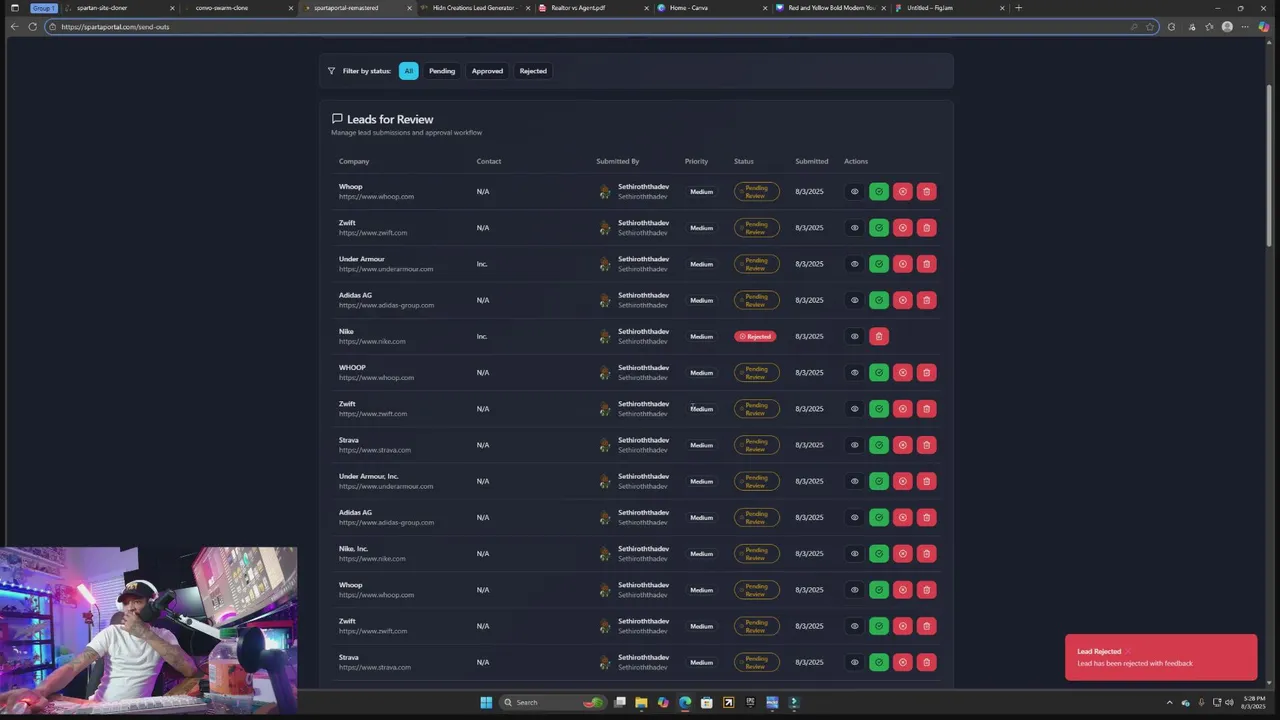Click the filter funnel icon
This screenshot has height=720, width=1280.
pos(331,71)
